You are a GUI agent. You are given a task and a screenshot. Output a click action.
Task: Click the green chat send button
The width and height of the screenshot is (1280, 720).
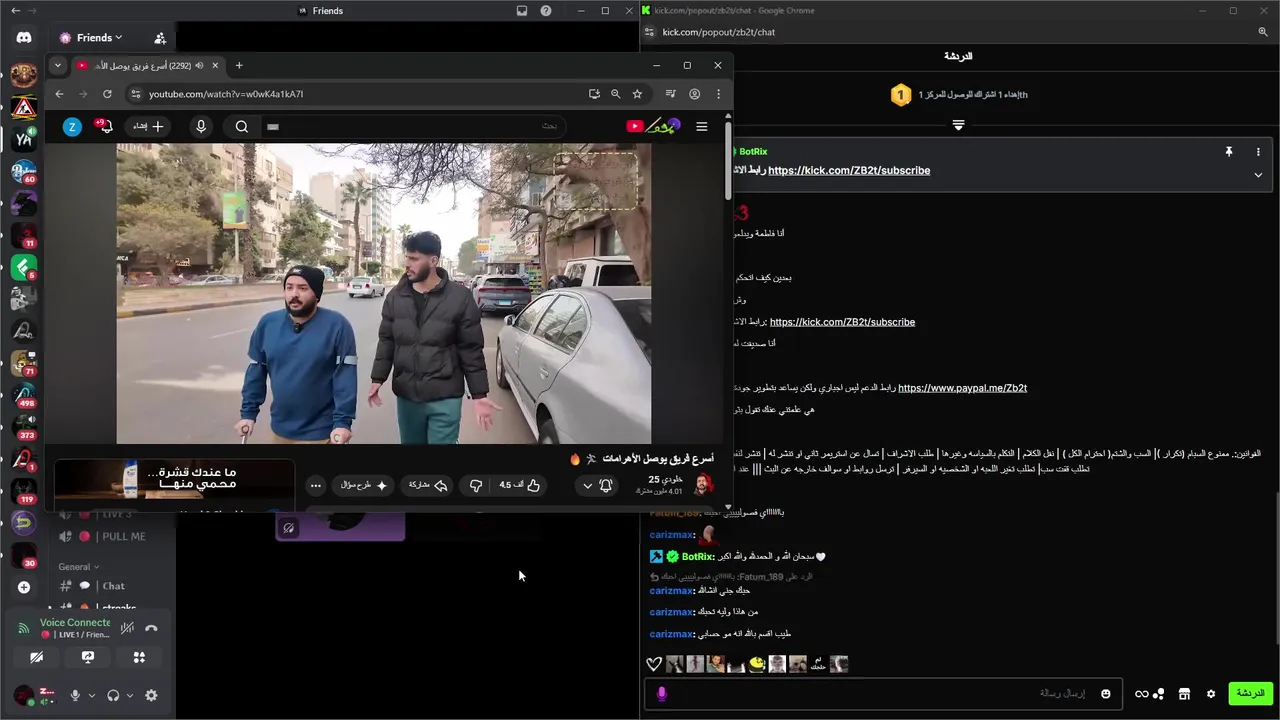[x=1250, y=693]
